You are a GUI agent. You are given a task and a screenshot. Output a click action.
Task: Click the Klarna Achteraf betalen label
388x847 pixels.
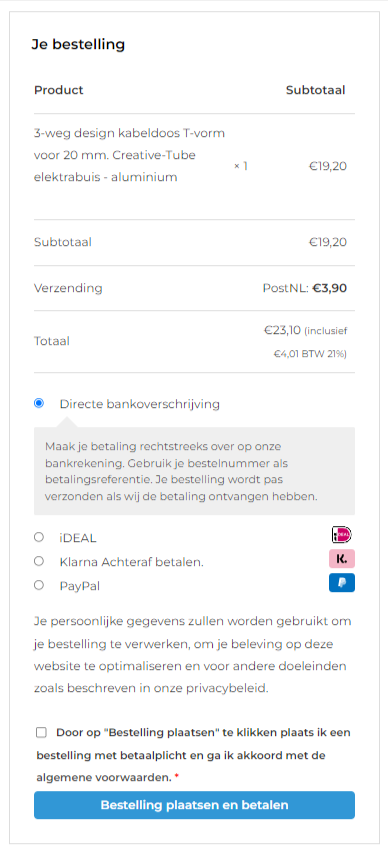coord(131,562)
